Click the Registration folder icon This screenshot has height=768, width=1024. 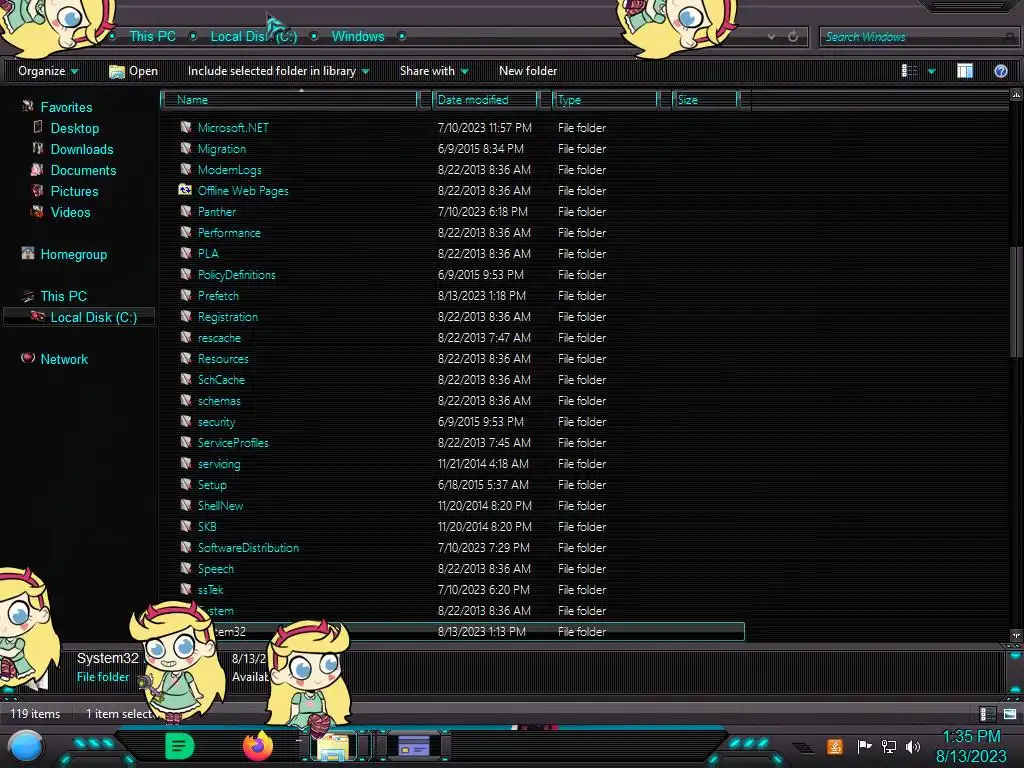185,316
